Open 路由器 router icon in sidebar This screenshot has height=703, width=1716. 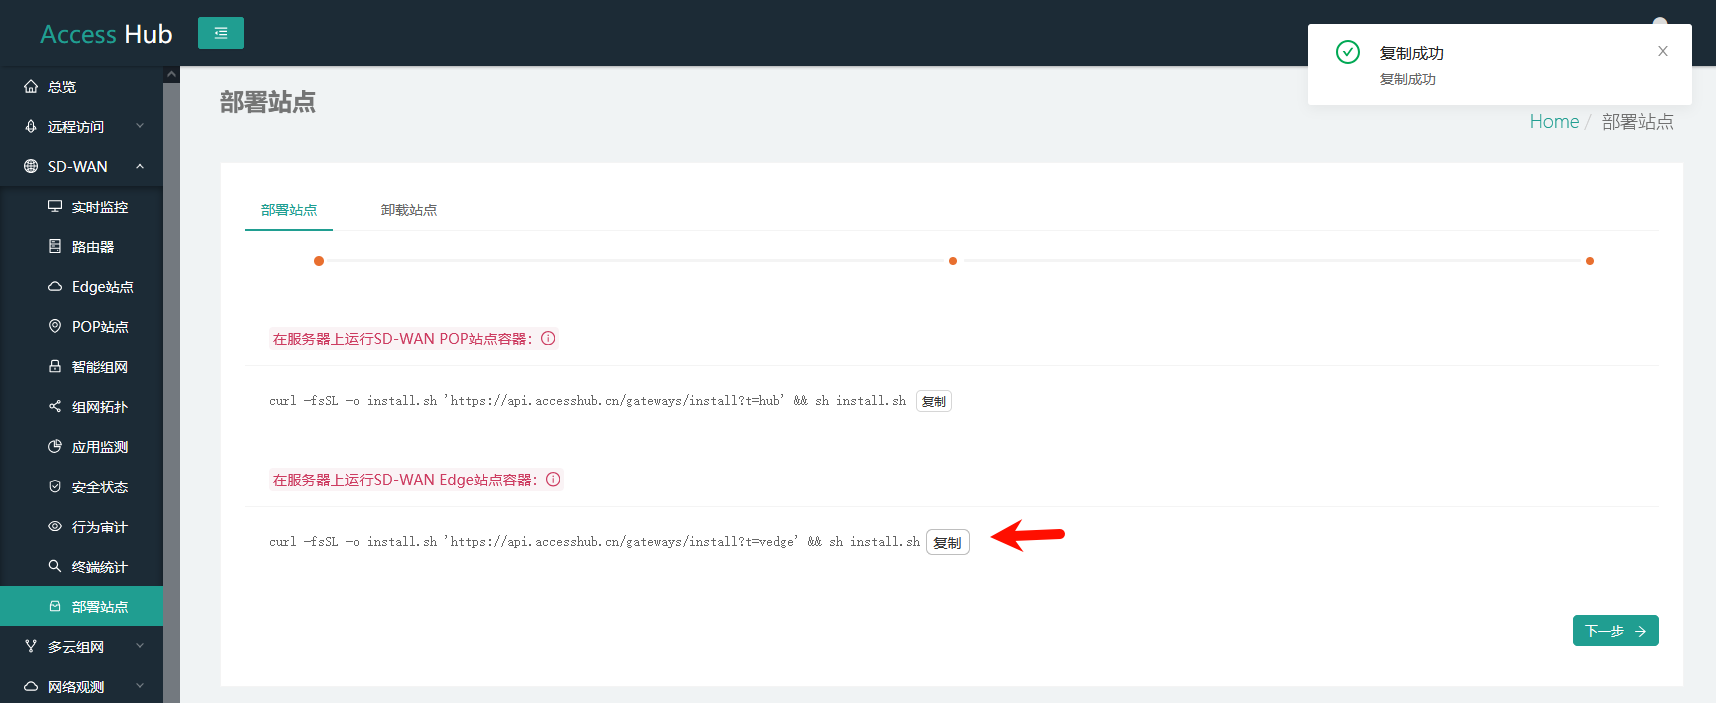55,246
